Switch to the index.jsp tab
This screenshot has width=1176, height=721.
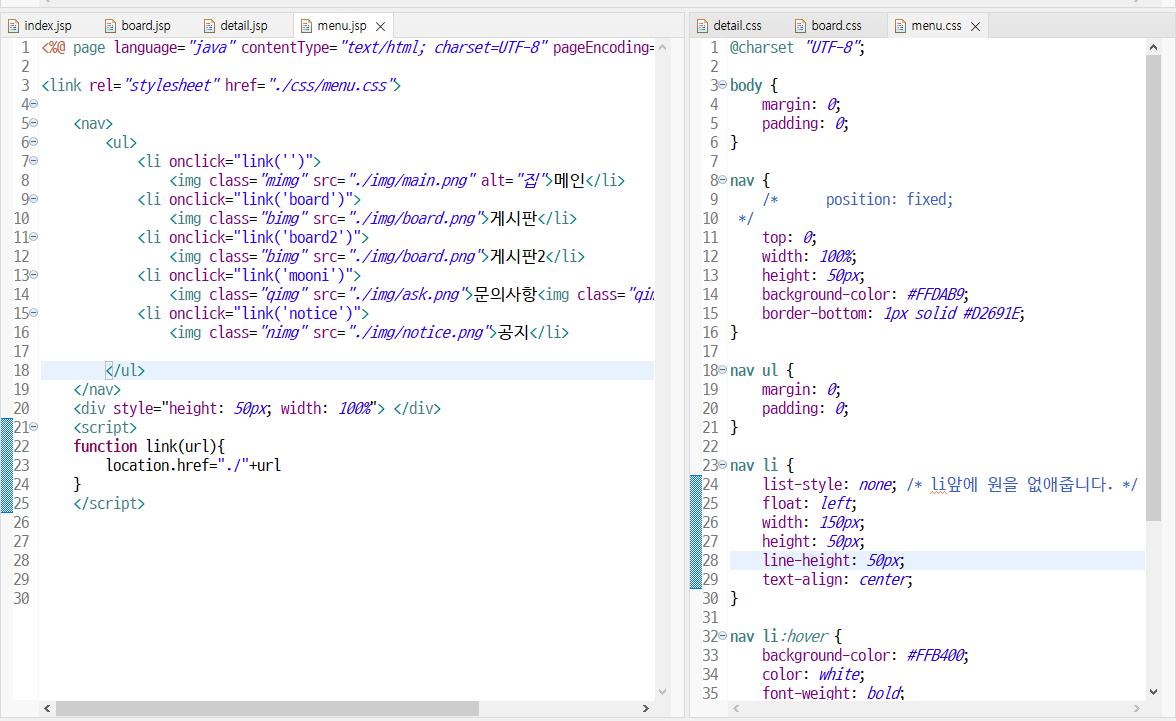(x=47, y=26)
